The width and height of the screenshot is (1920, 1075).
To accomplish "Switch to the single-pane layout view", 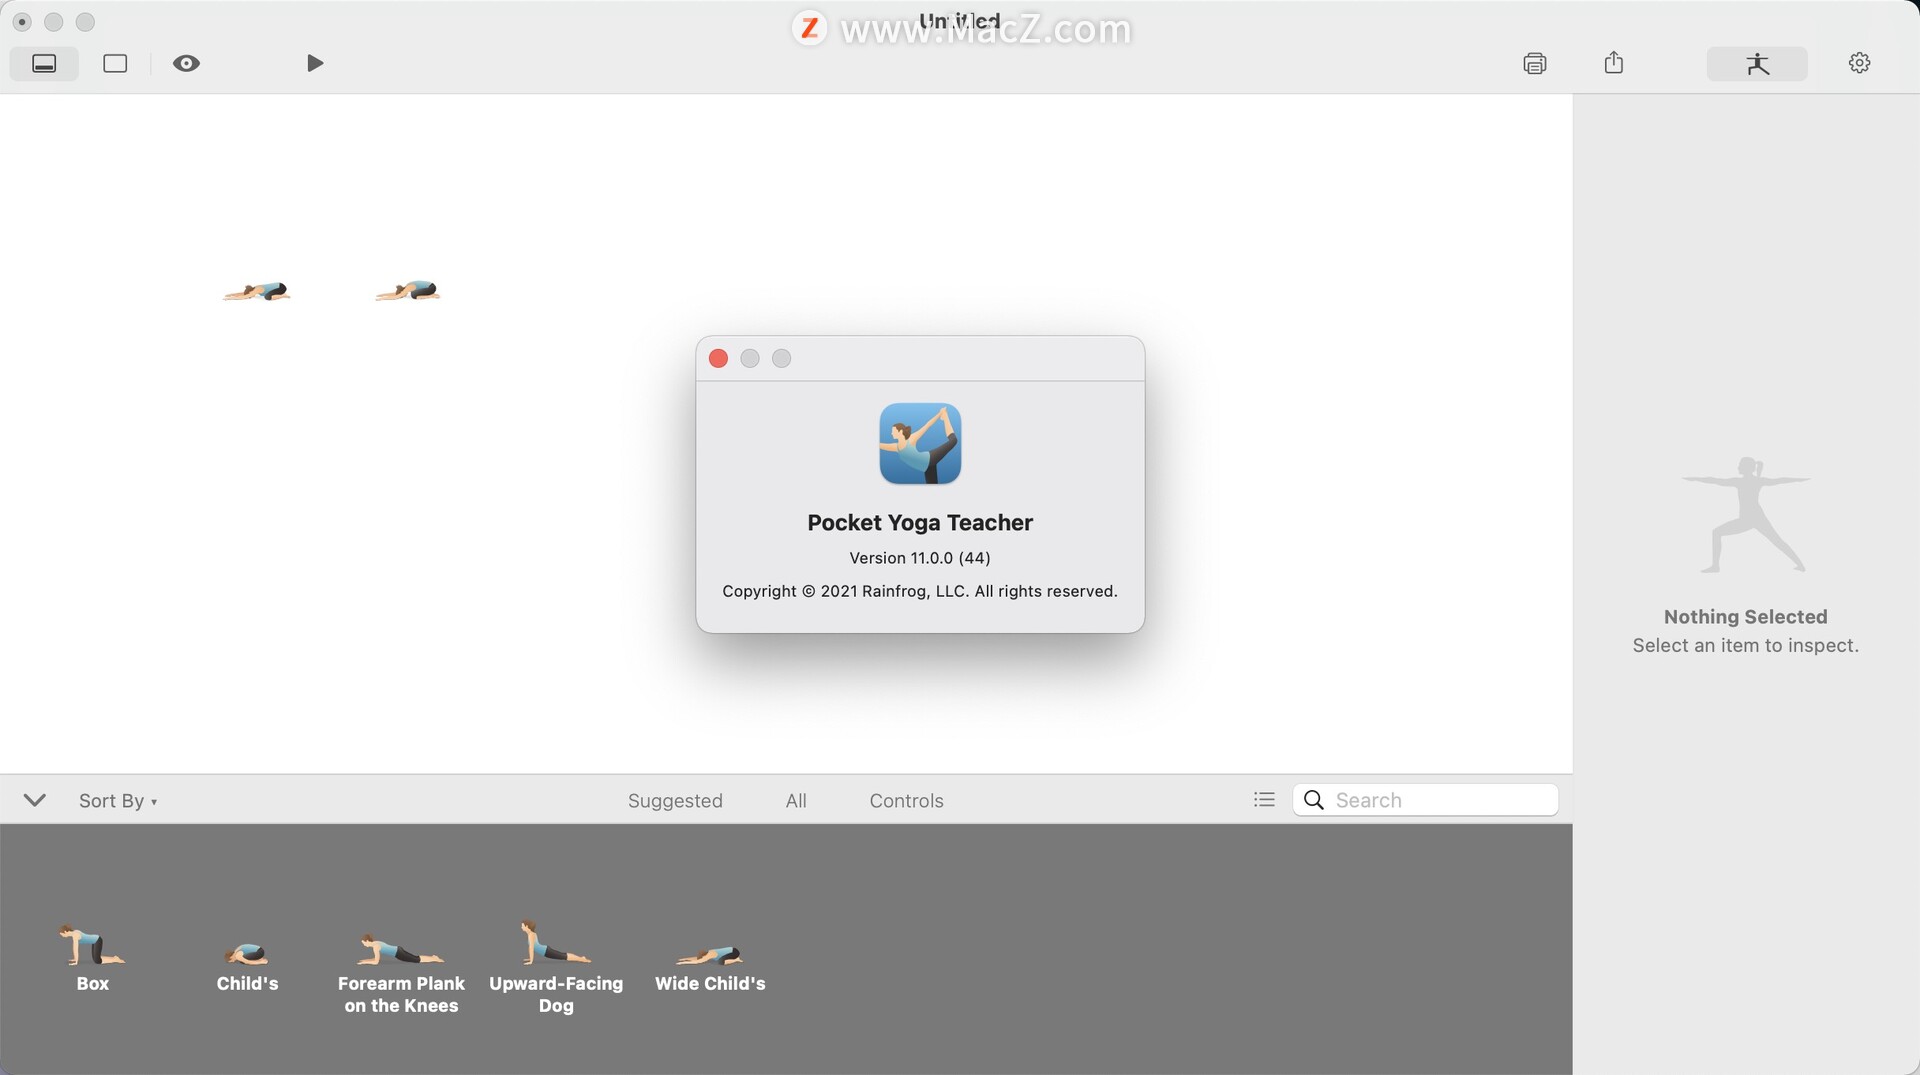I will pos(115,63).
